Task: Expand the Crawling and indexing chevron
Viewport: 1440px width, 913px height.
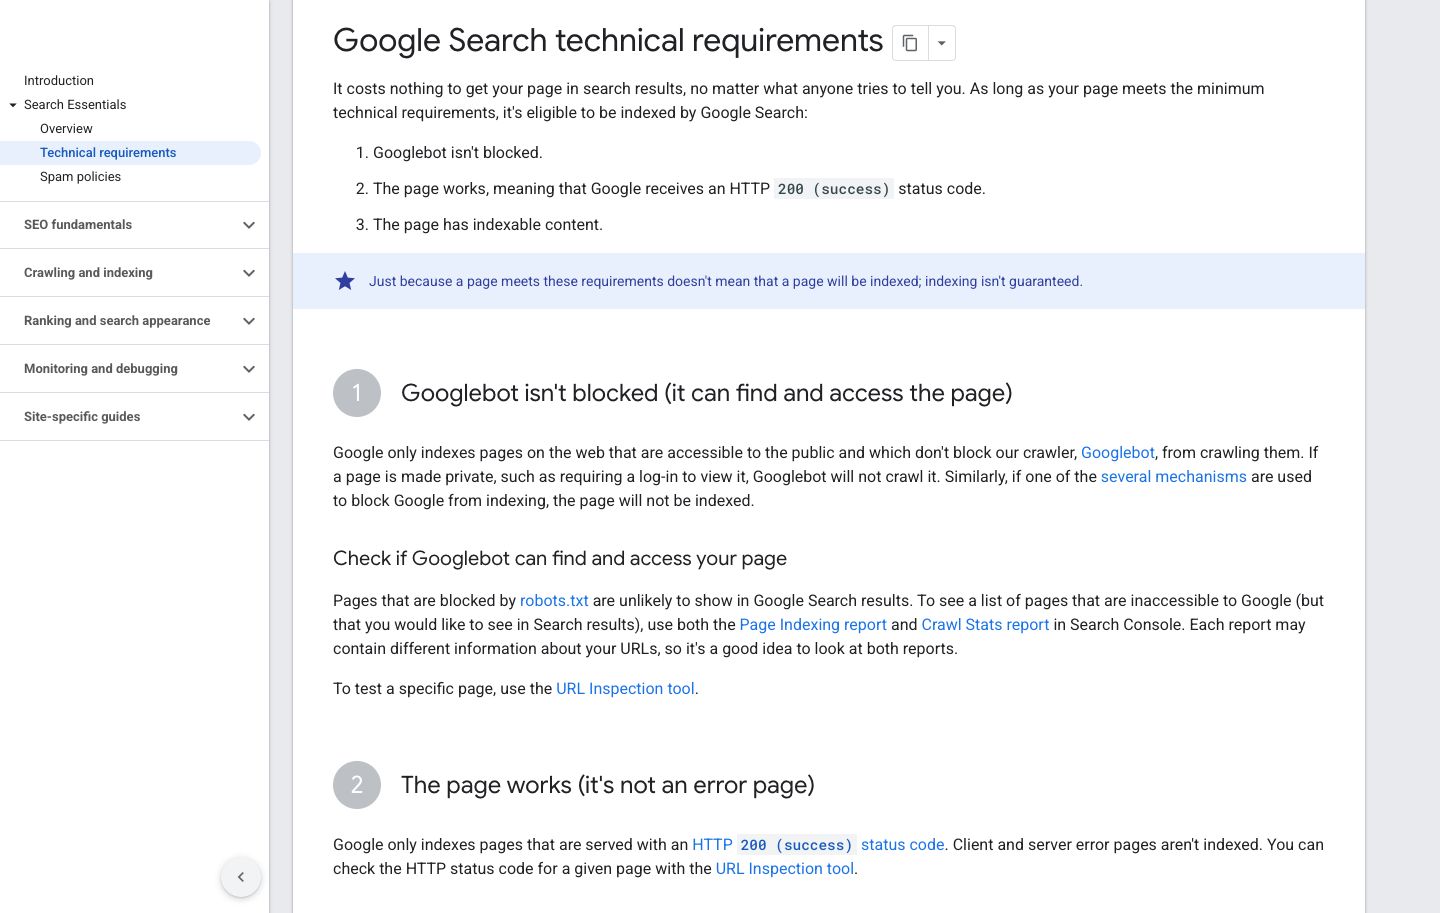Action: 249,273
